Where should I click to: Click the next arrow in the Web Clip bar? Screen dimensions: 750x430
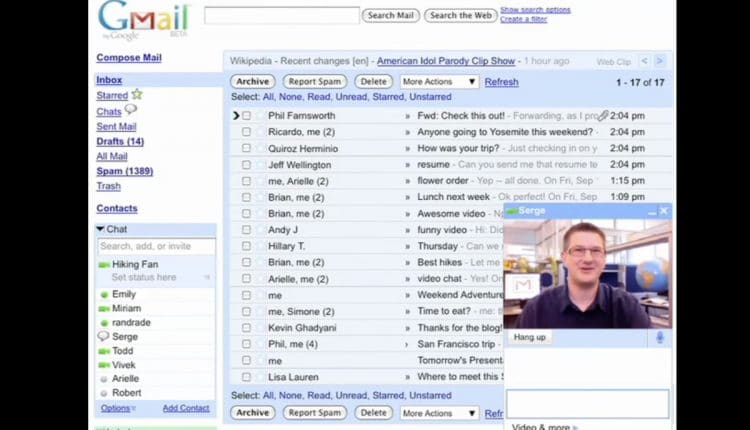coord(659,61)
